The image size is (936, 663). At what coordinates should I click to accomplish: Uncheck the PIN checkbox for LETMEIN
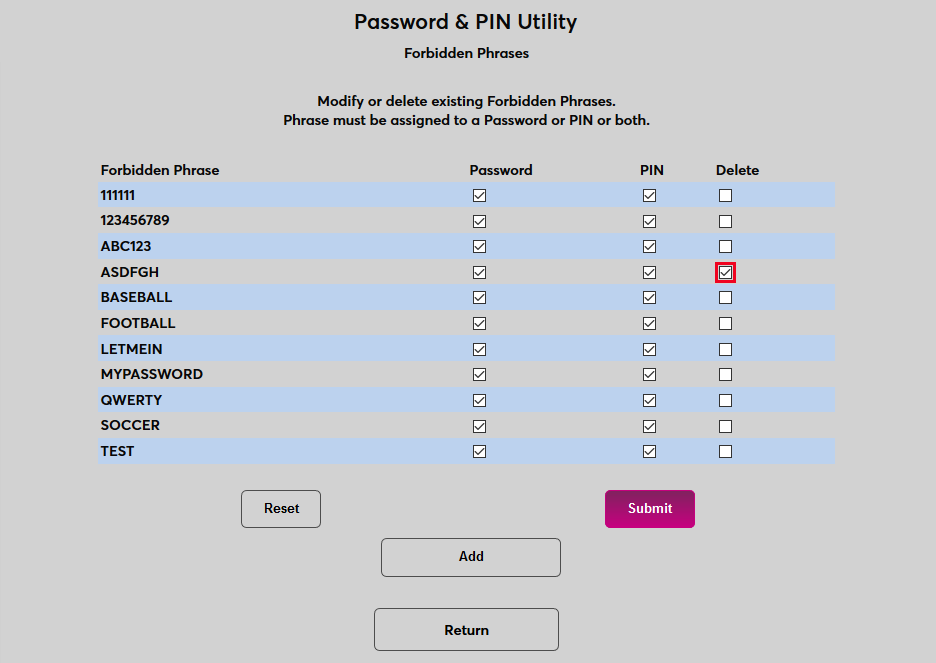pos(649,348)
